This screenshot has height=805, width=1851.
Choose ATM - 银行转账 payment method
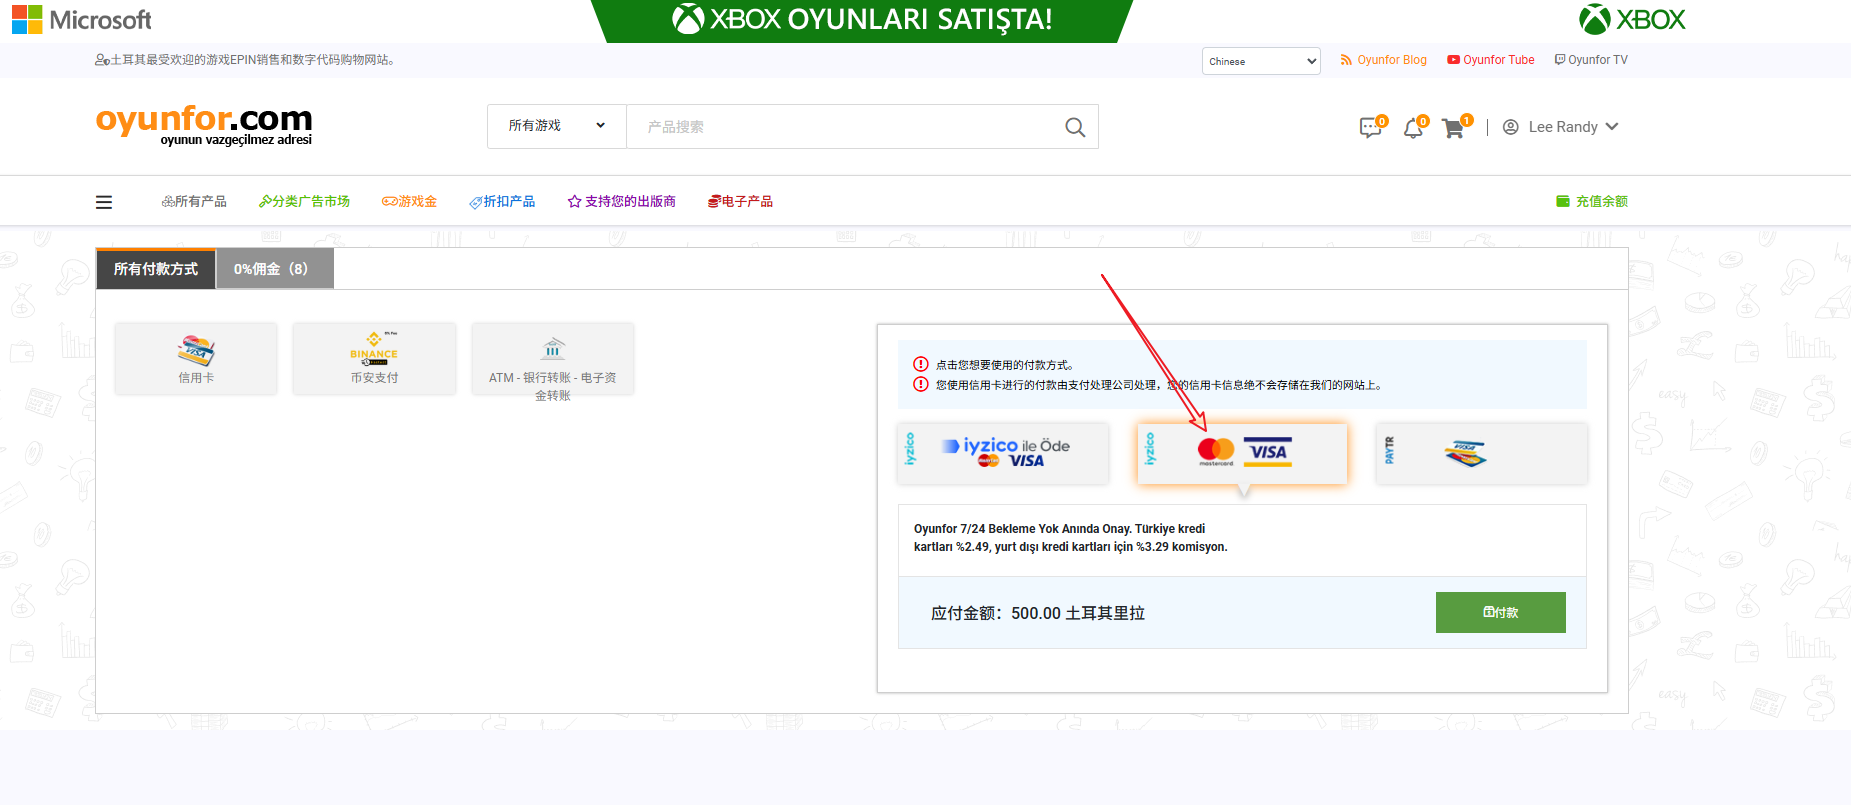(553, 358)
